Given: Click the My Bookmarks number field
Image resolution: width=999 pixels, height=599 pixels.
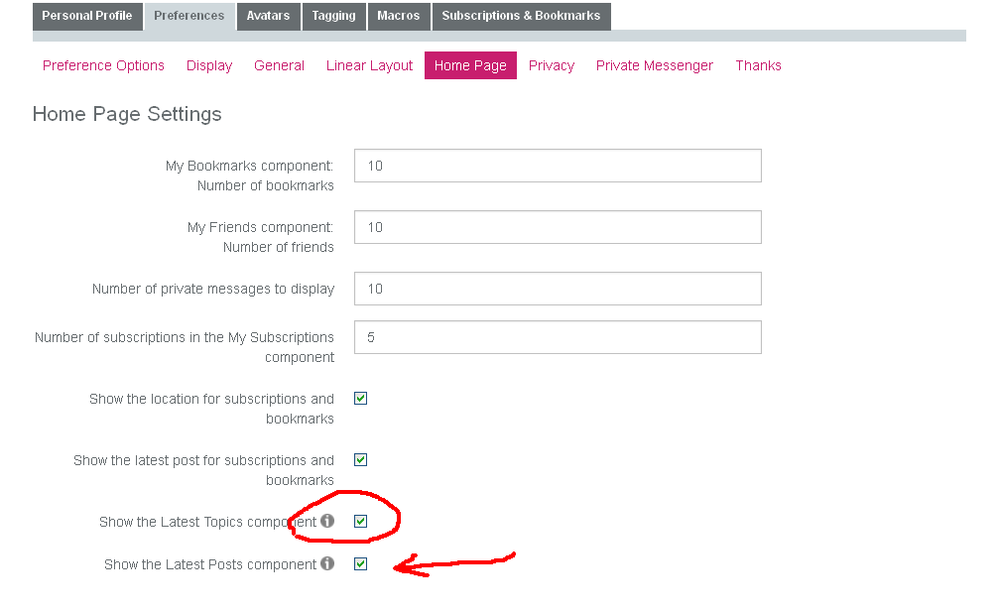Looking at the screenshot, I should [557, 165].
